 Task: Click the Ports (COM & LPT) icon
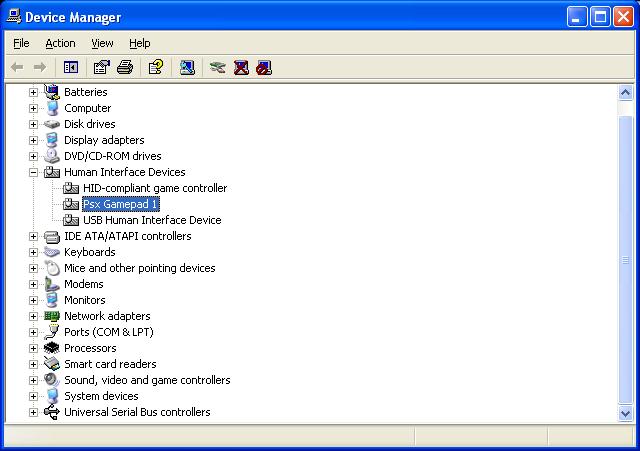[x=52, y=332]
